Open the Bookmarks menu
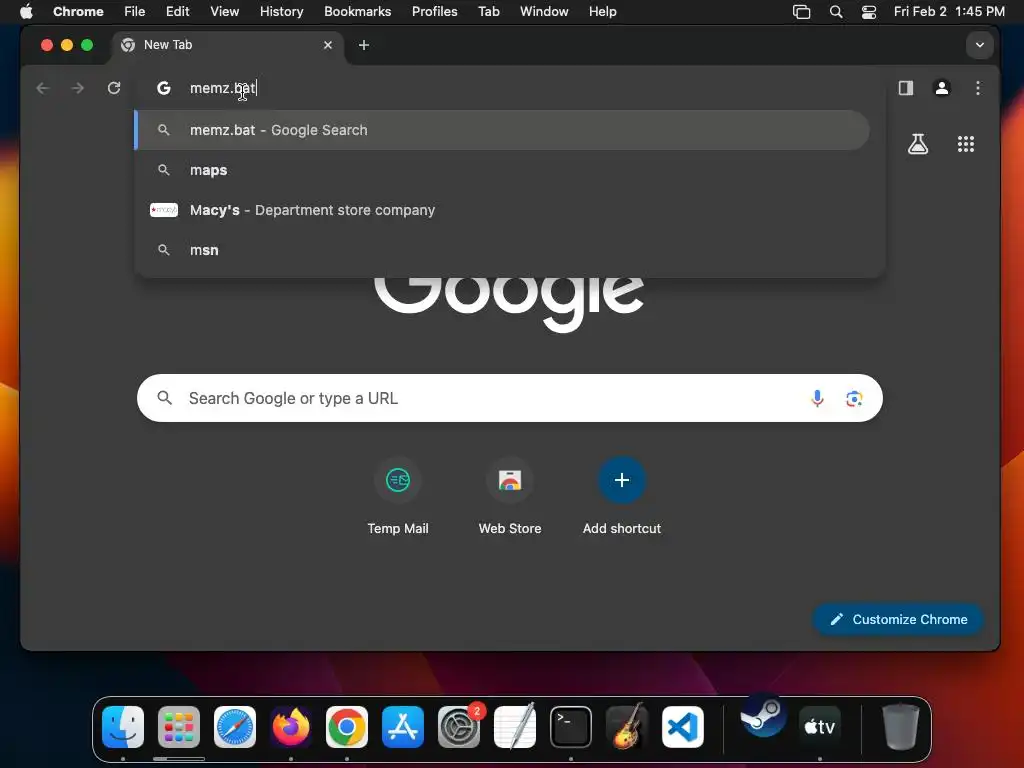Image resolution: width=1024 pixels, height=768 pixels. tap(357, 11)
